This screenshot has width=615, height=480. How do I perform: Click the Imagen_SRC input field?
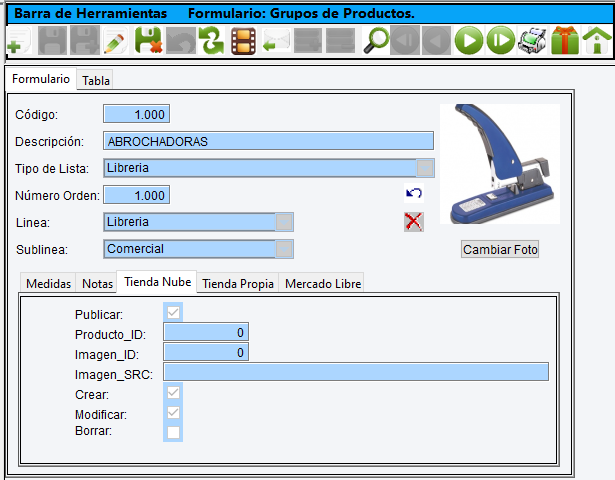point(356,372)
